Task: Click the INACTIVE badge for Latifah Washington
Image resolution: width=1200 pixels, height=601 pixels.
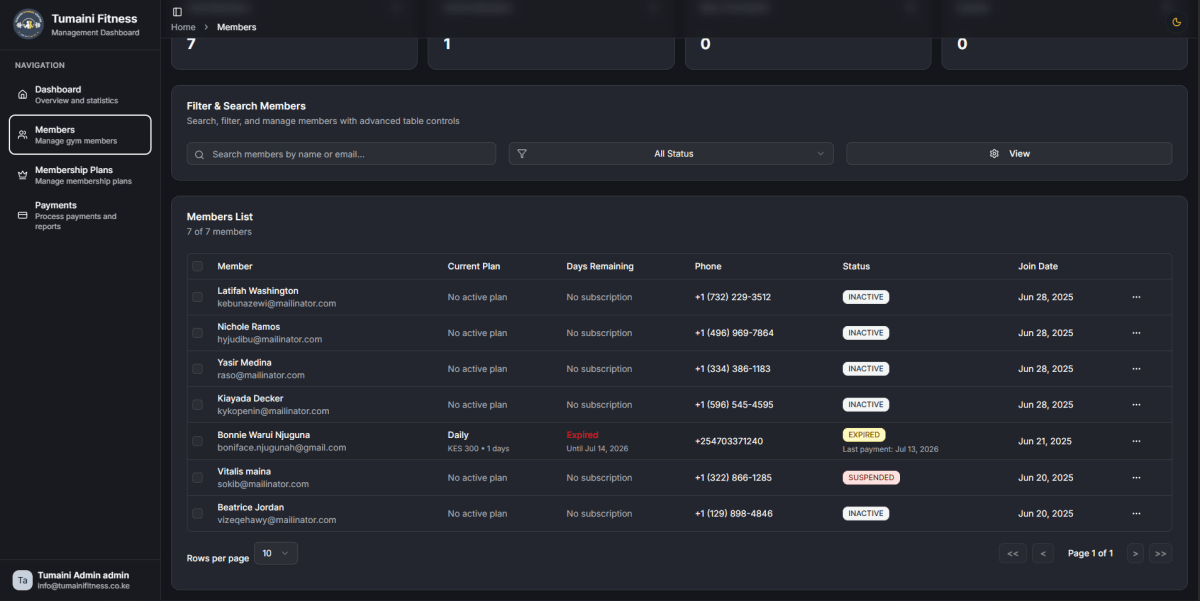Action: 866,297
